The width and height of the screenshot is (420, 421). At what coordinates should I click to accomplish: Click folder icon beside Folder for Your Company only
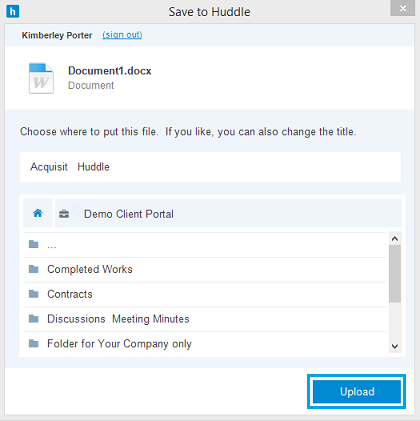click(x=34, y=343)
